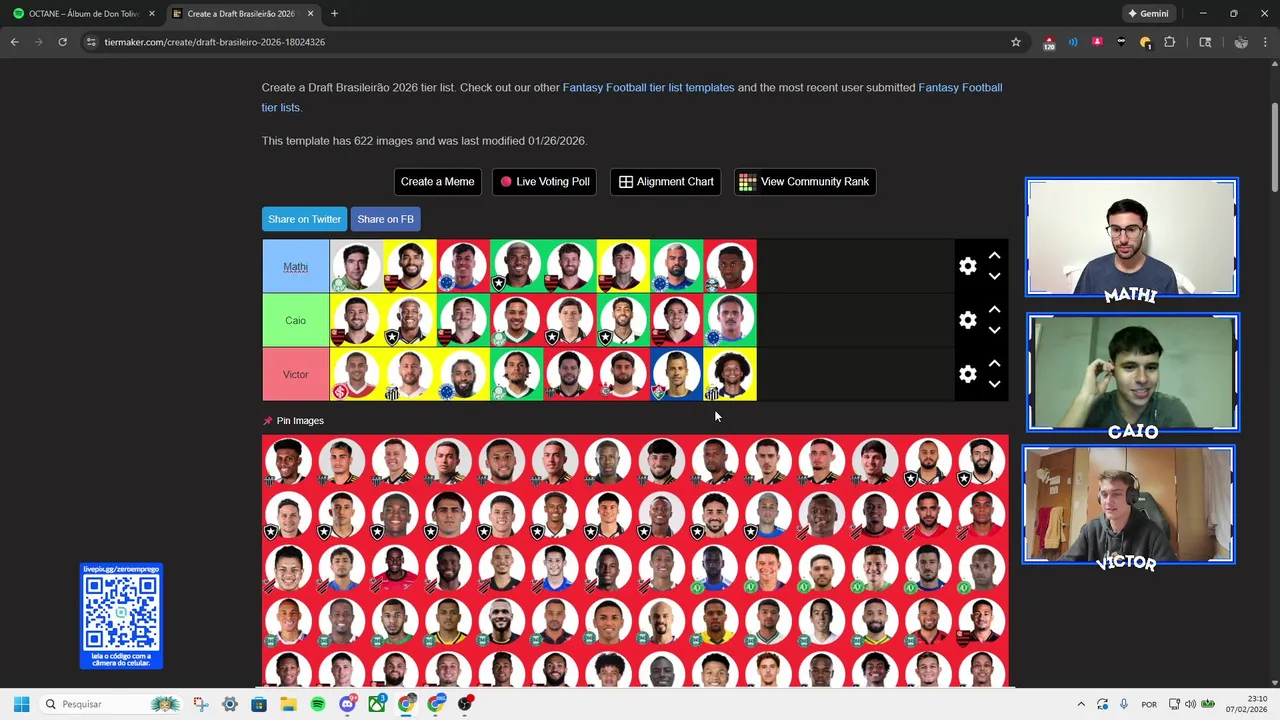This screenshot has width=1280, height=720.
Task: Open the Extensions puzzle menu
Action: 1170,42
